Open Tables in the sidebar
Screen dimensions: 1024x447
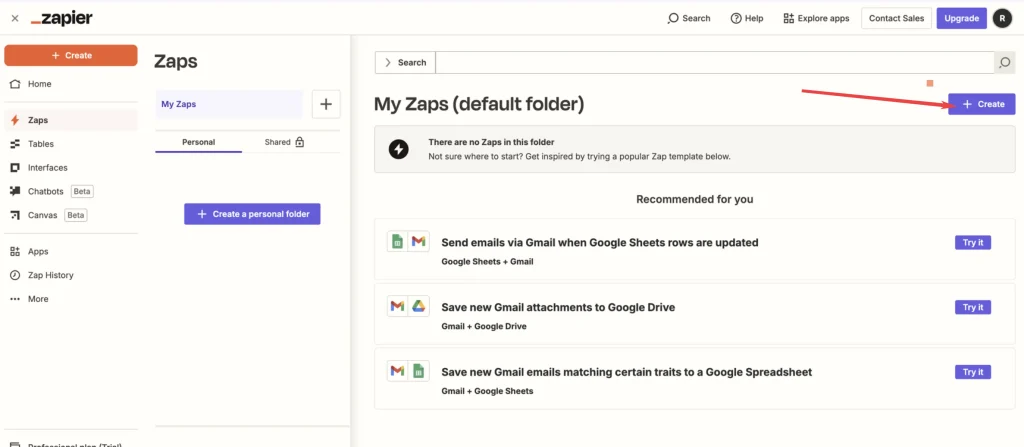[71, 144]
